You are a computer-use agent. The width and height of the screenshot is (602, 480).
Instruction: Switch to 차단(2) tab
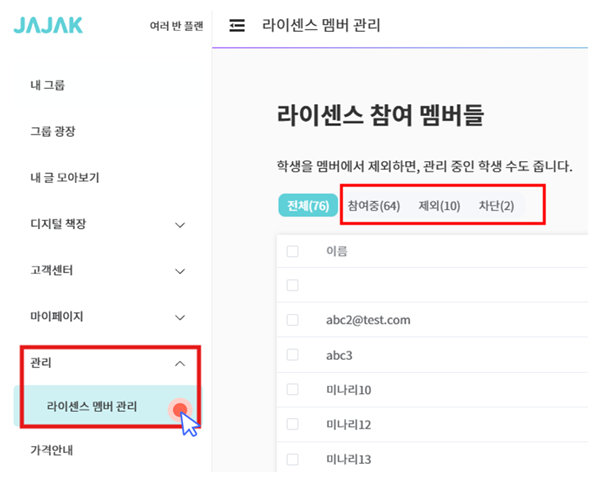pyautogui.click(x=496, y=206)
